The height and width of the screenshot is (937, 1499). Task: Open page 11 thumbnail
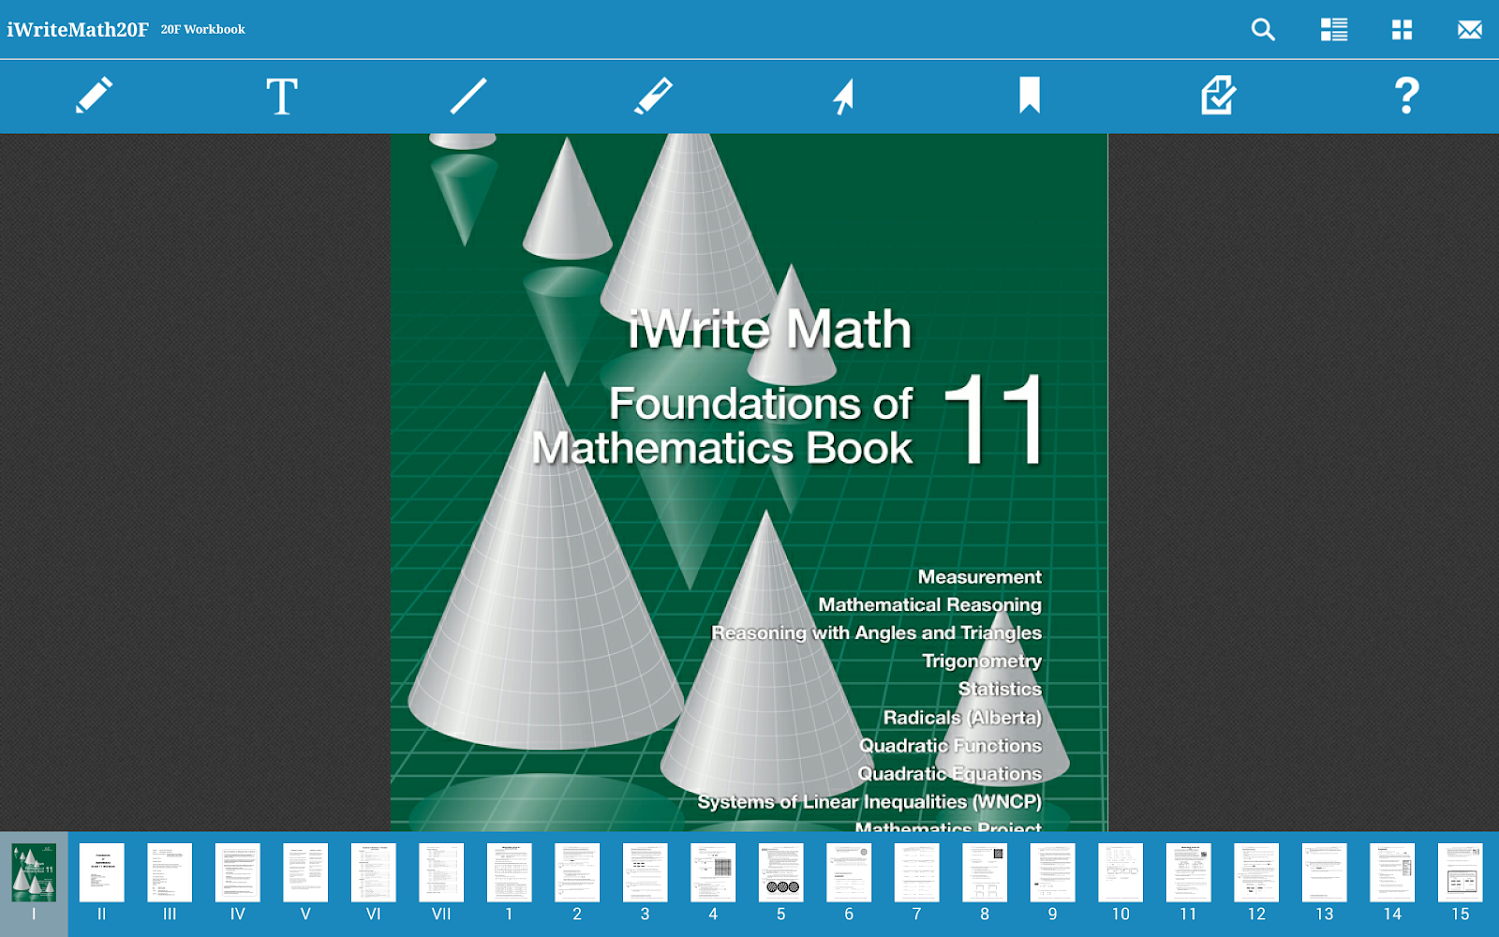pyautogui.click(x=1188, y=872)
